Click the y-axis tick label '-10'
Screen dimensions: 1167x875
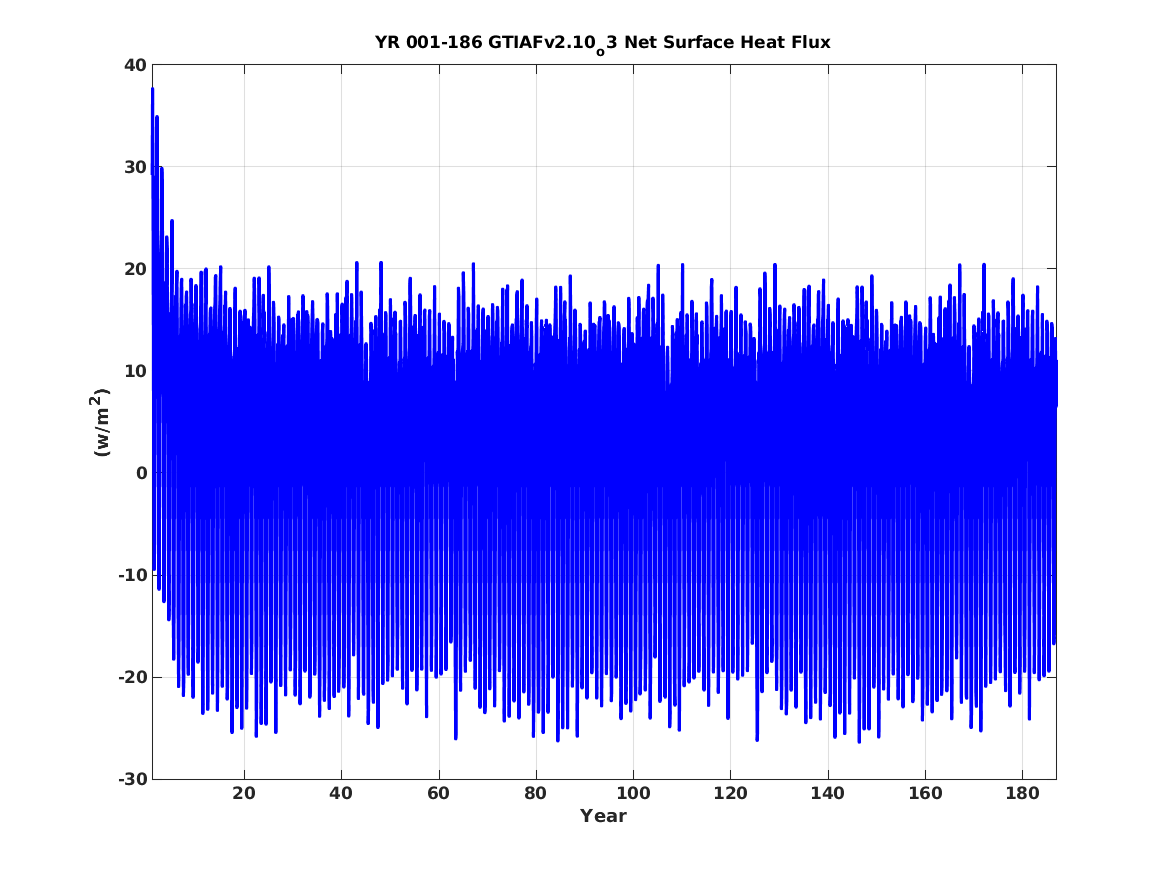pos(132,575)
